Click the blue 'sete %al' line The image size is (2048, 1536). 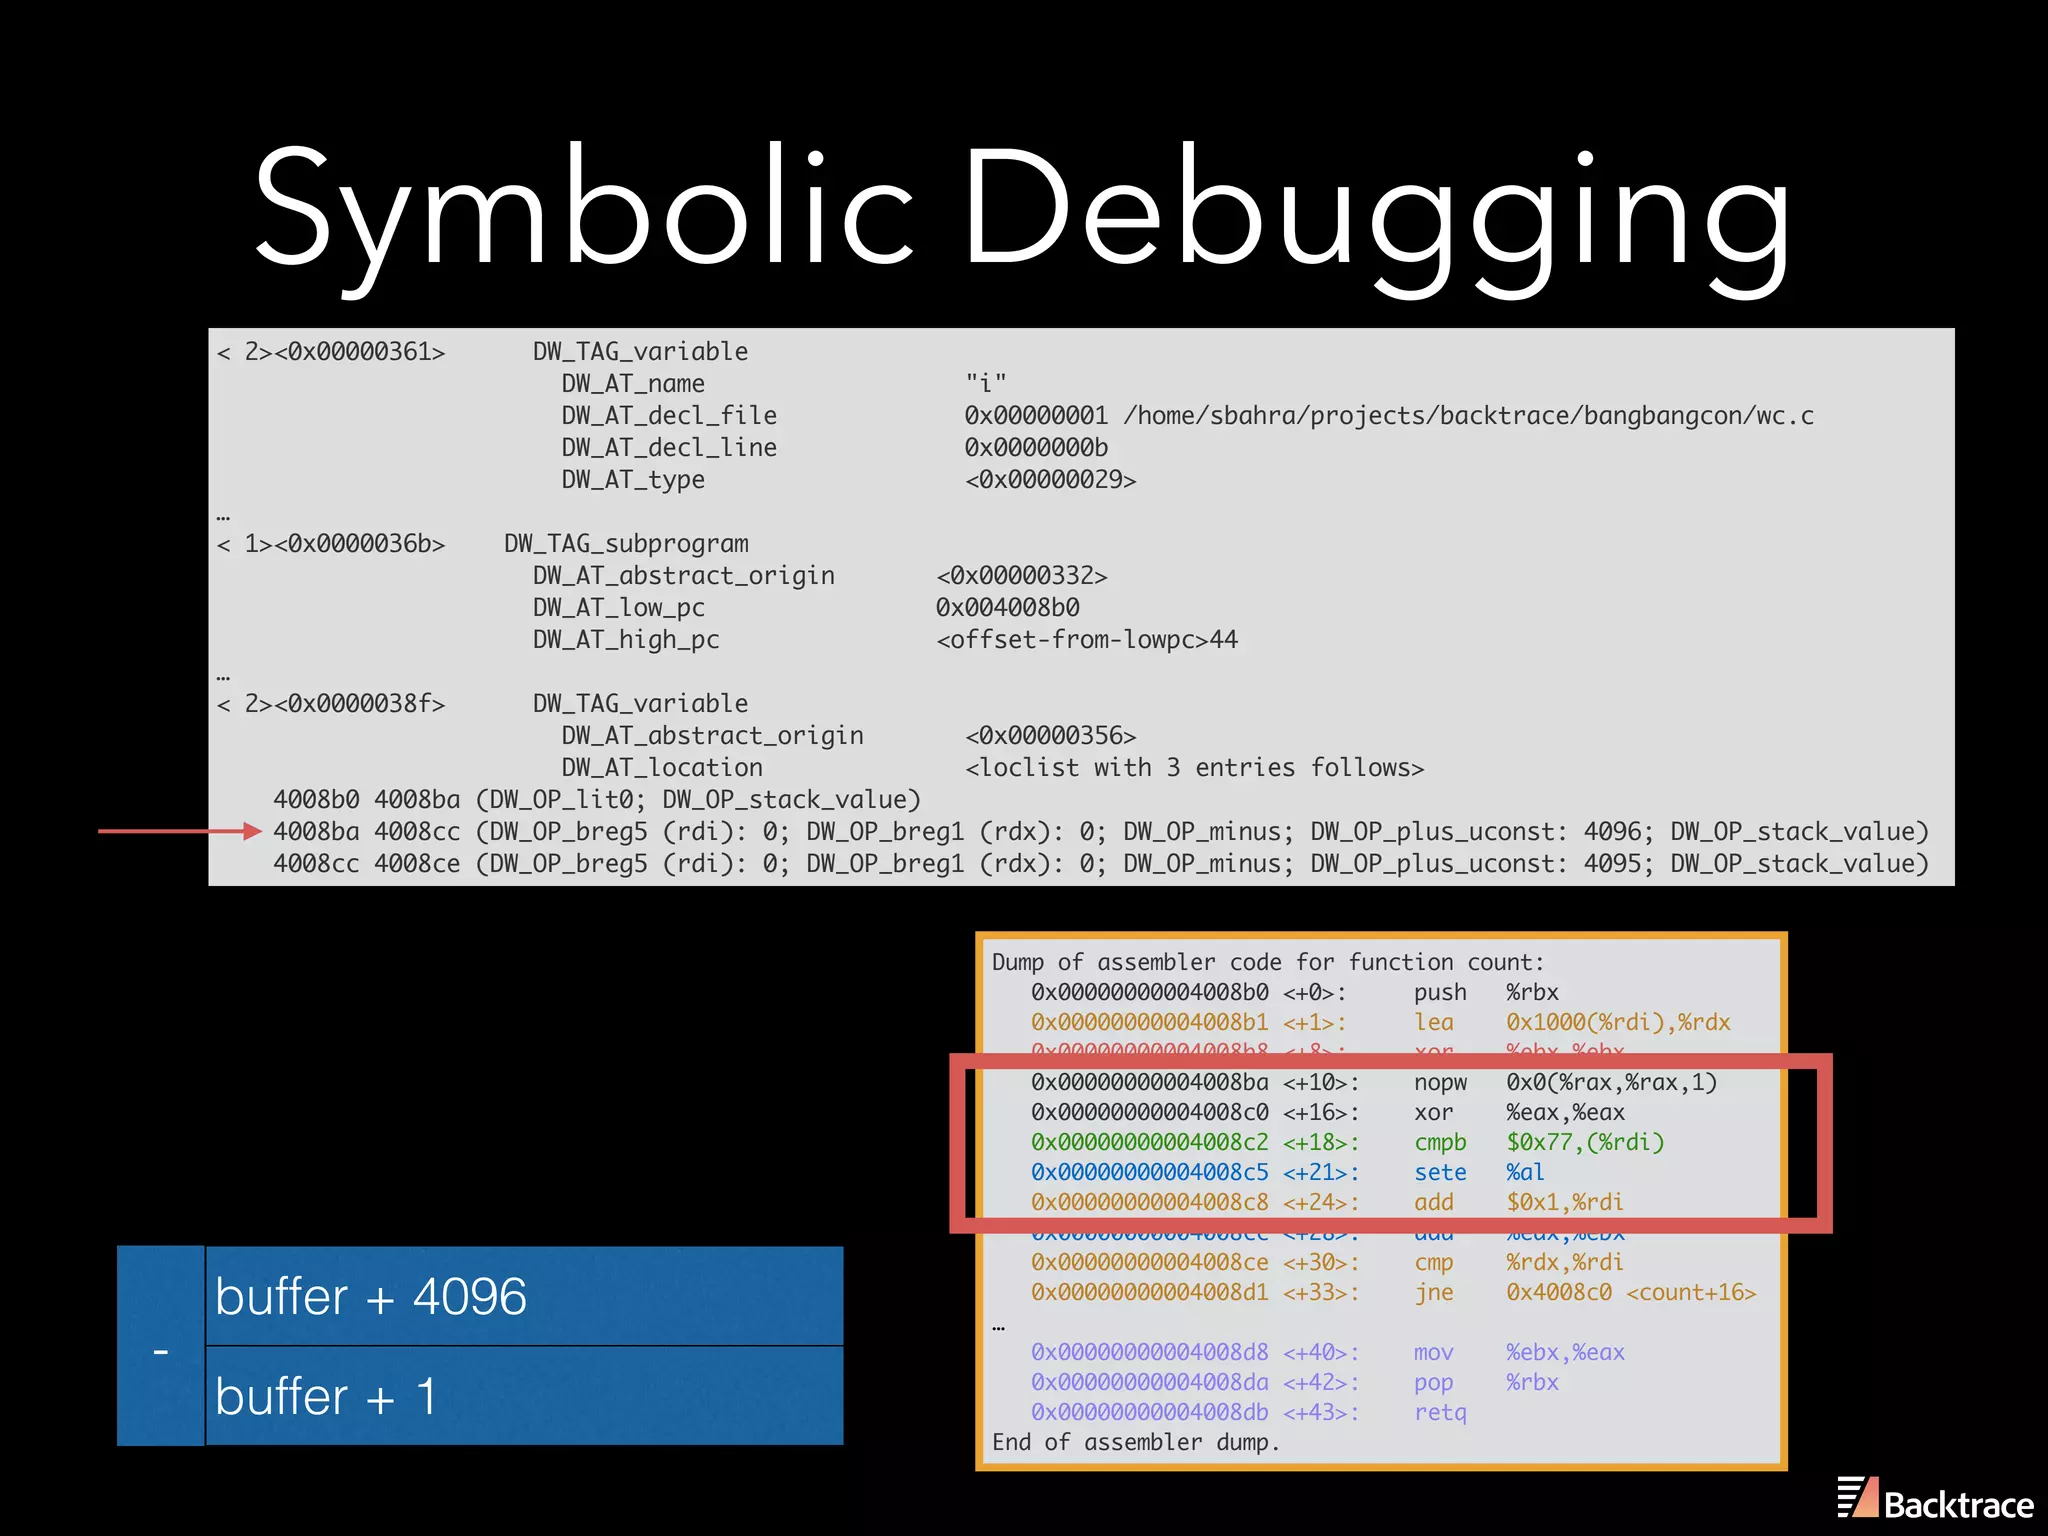[x=1288, y=1172]
